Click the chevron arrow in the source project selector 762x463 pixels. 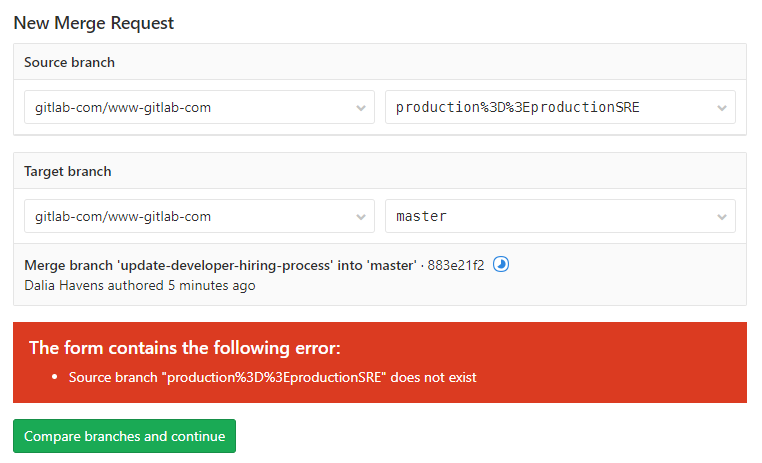(x=361, y=108)
